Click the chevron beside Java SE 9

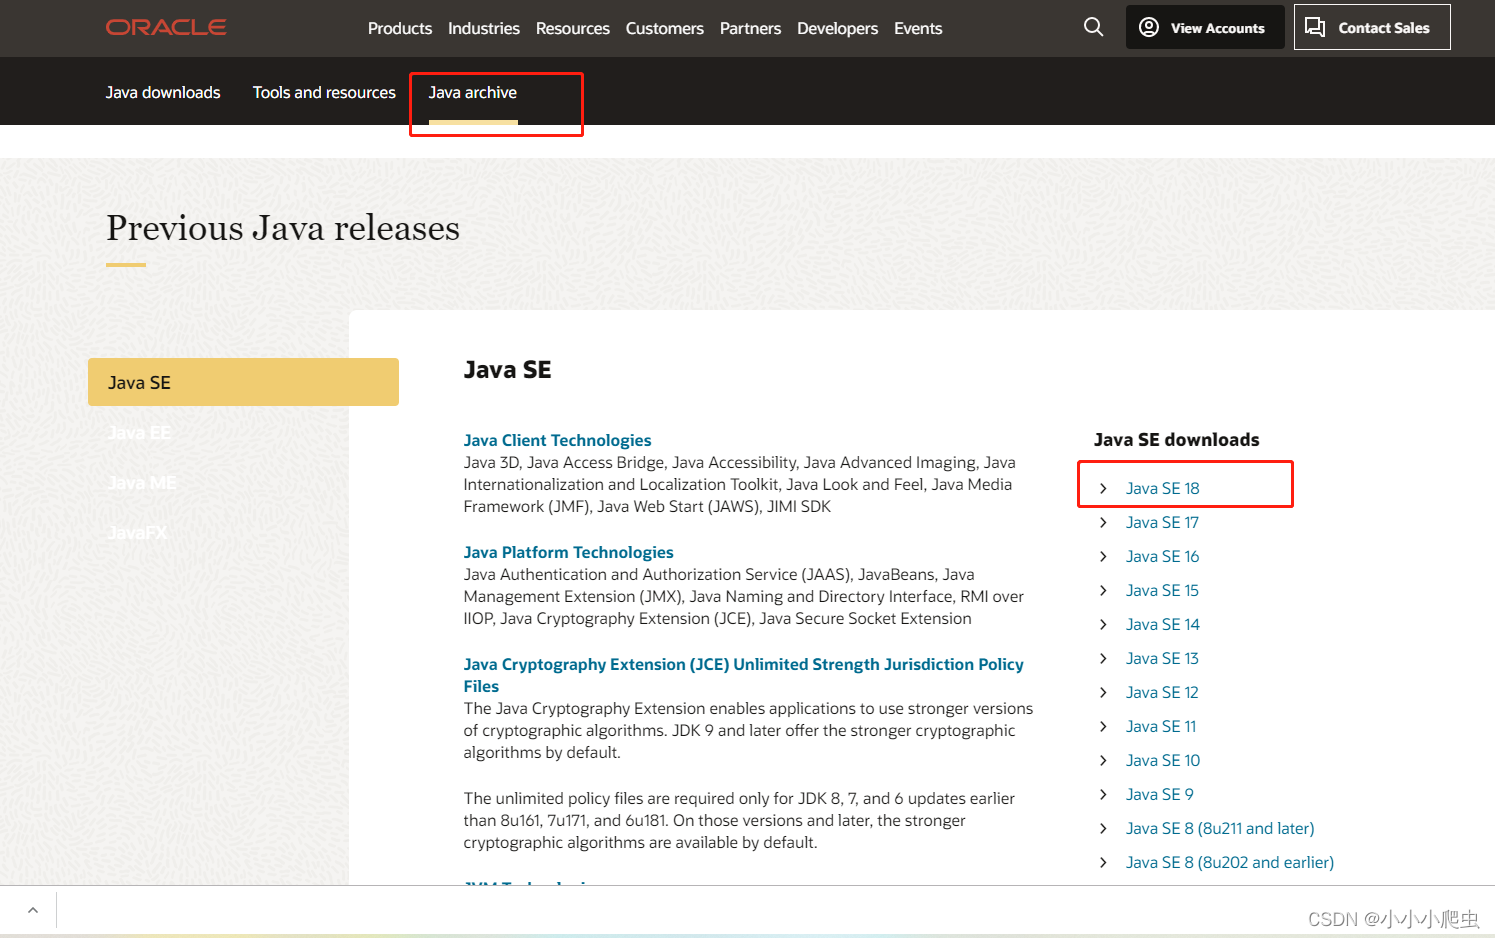pos(1103,794)
